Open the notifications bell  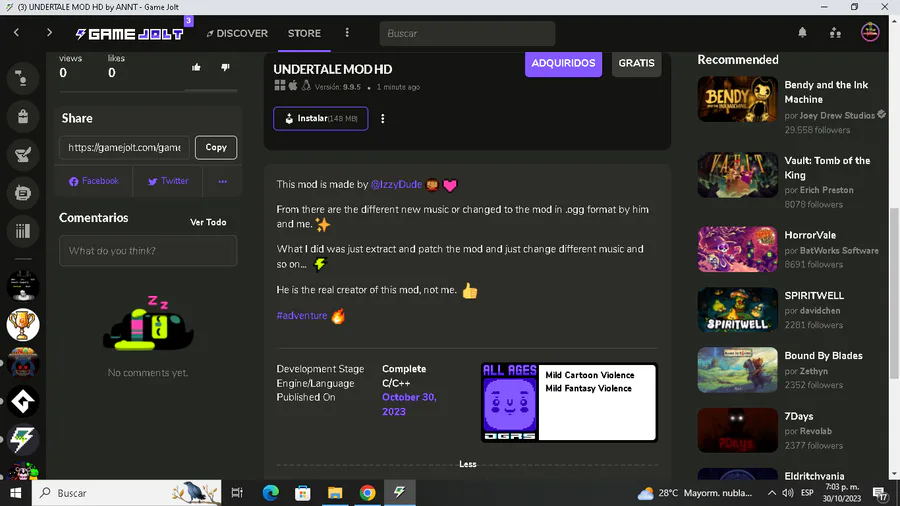pos(802,33)
